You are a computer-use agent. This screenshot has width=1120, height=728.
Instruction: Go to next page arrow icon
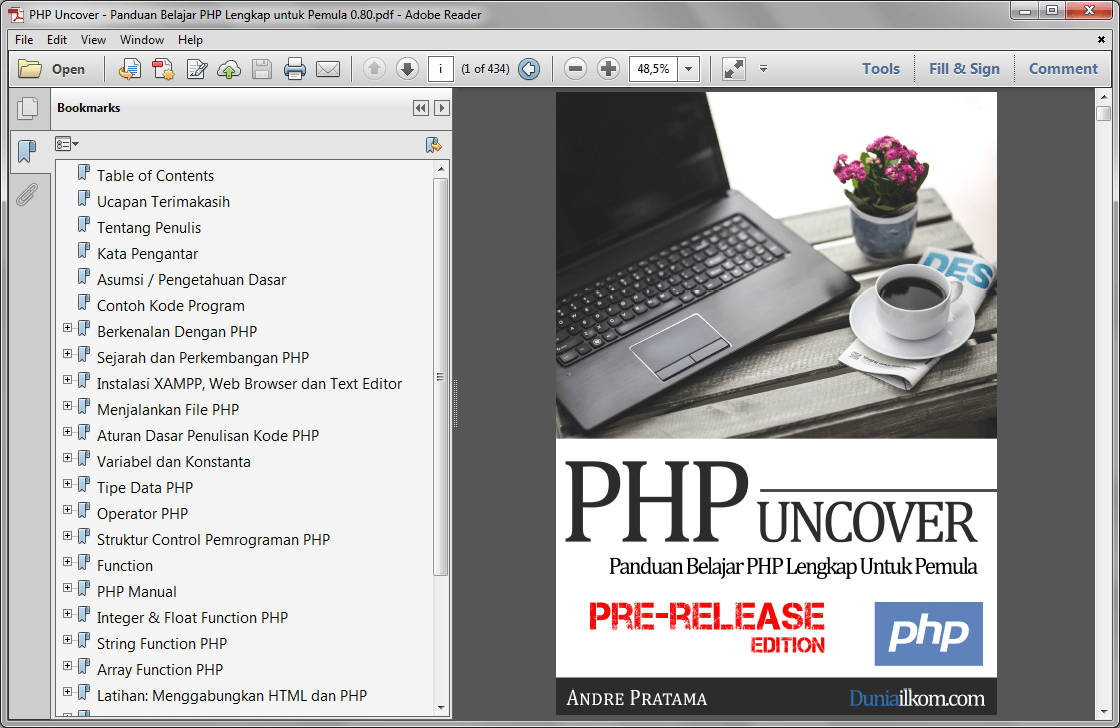(x=407, y=69)
